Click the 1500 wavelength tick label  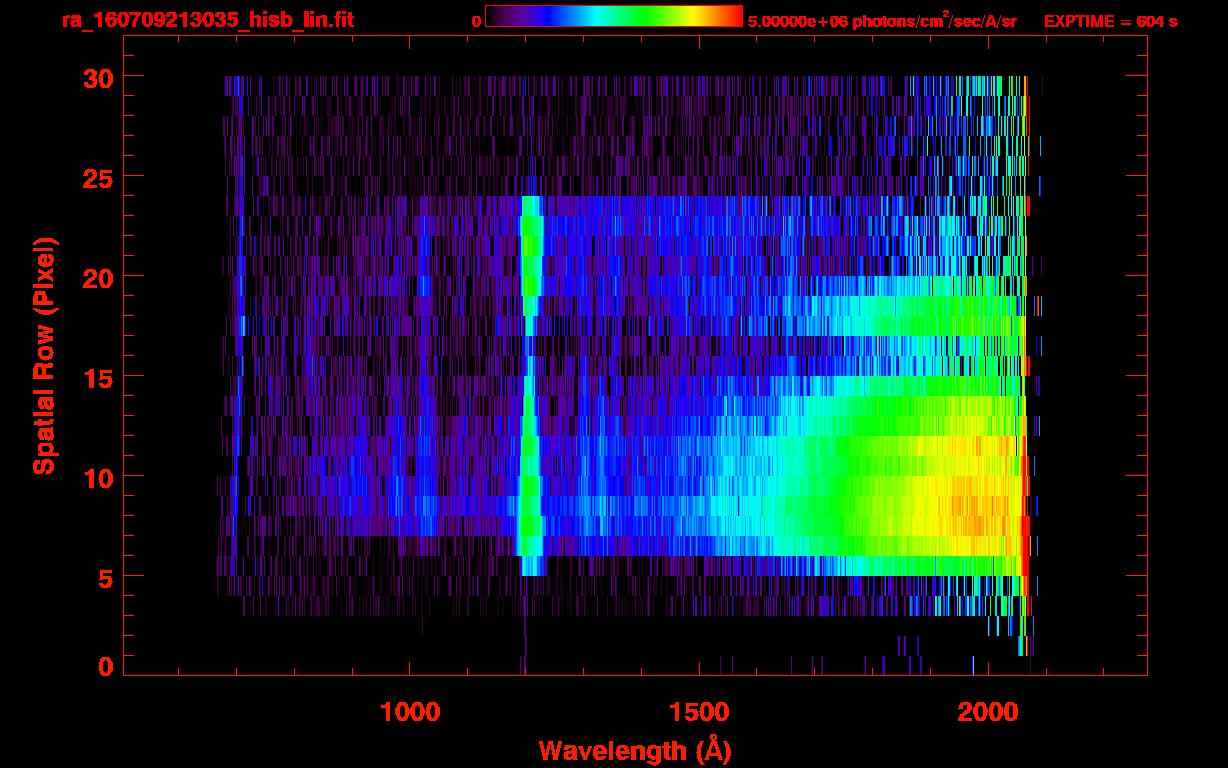(699, 712)
